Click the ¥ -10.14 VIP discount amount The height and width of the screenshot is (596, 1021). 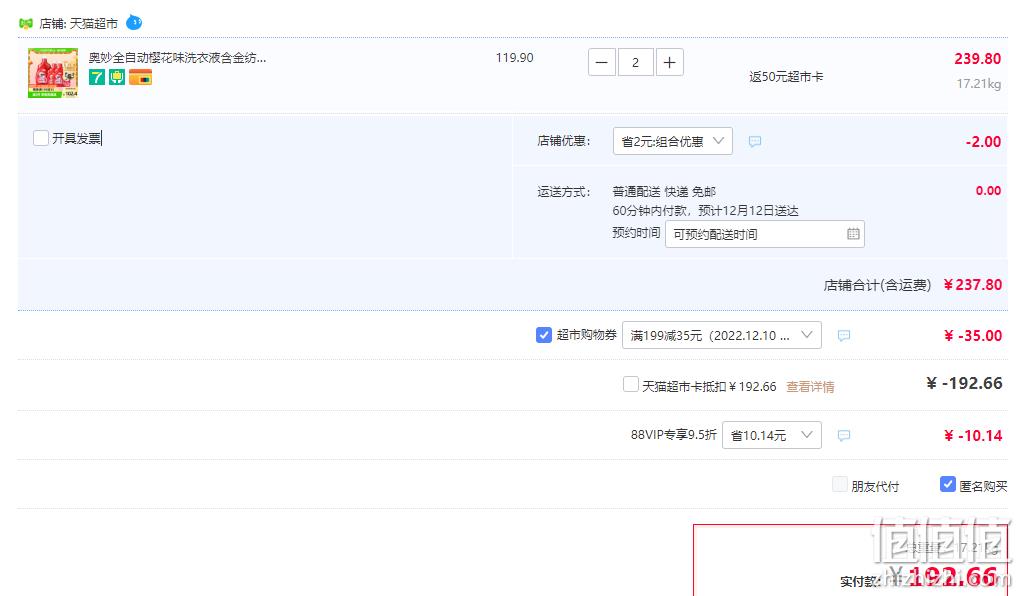pos(973,435)
